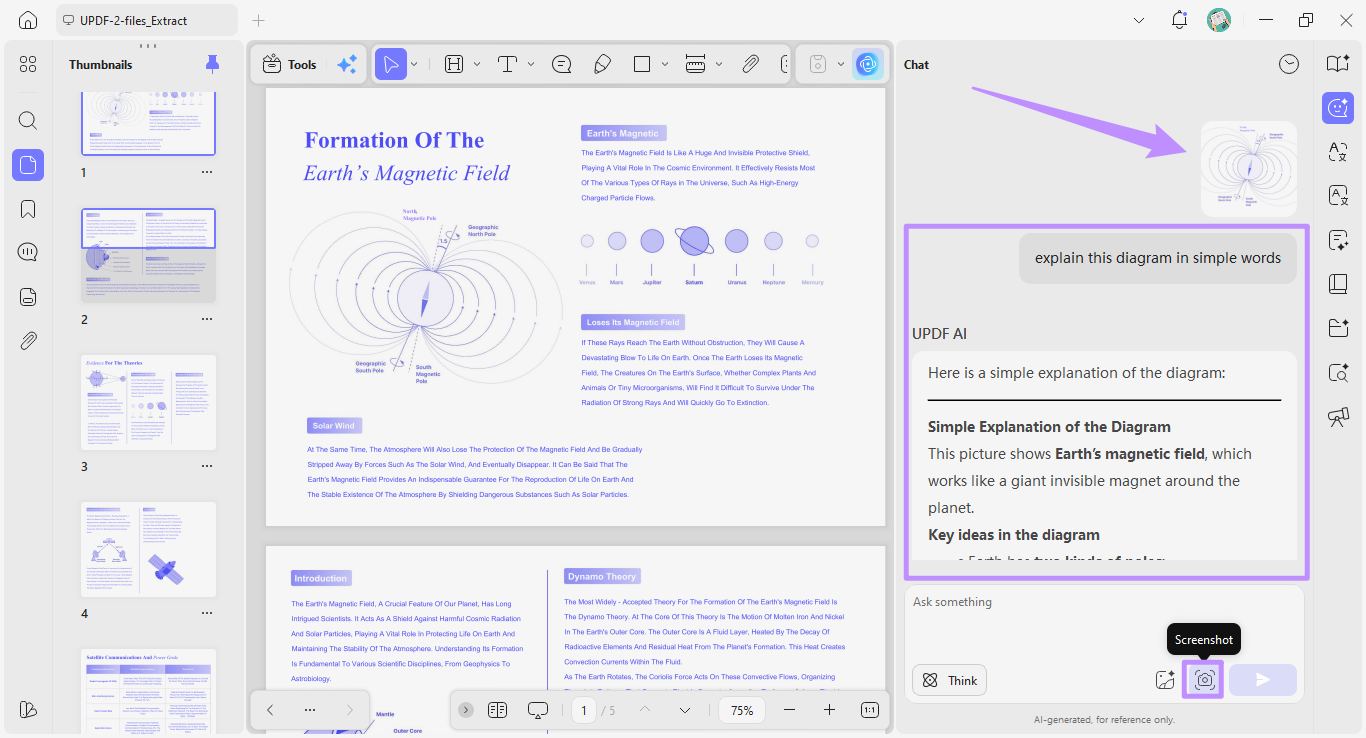Open more options for thumbnail page 1
The height and width of the screenshot is (738, 1366).
207,172
